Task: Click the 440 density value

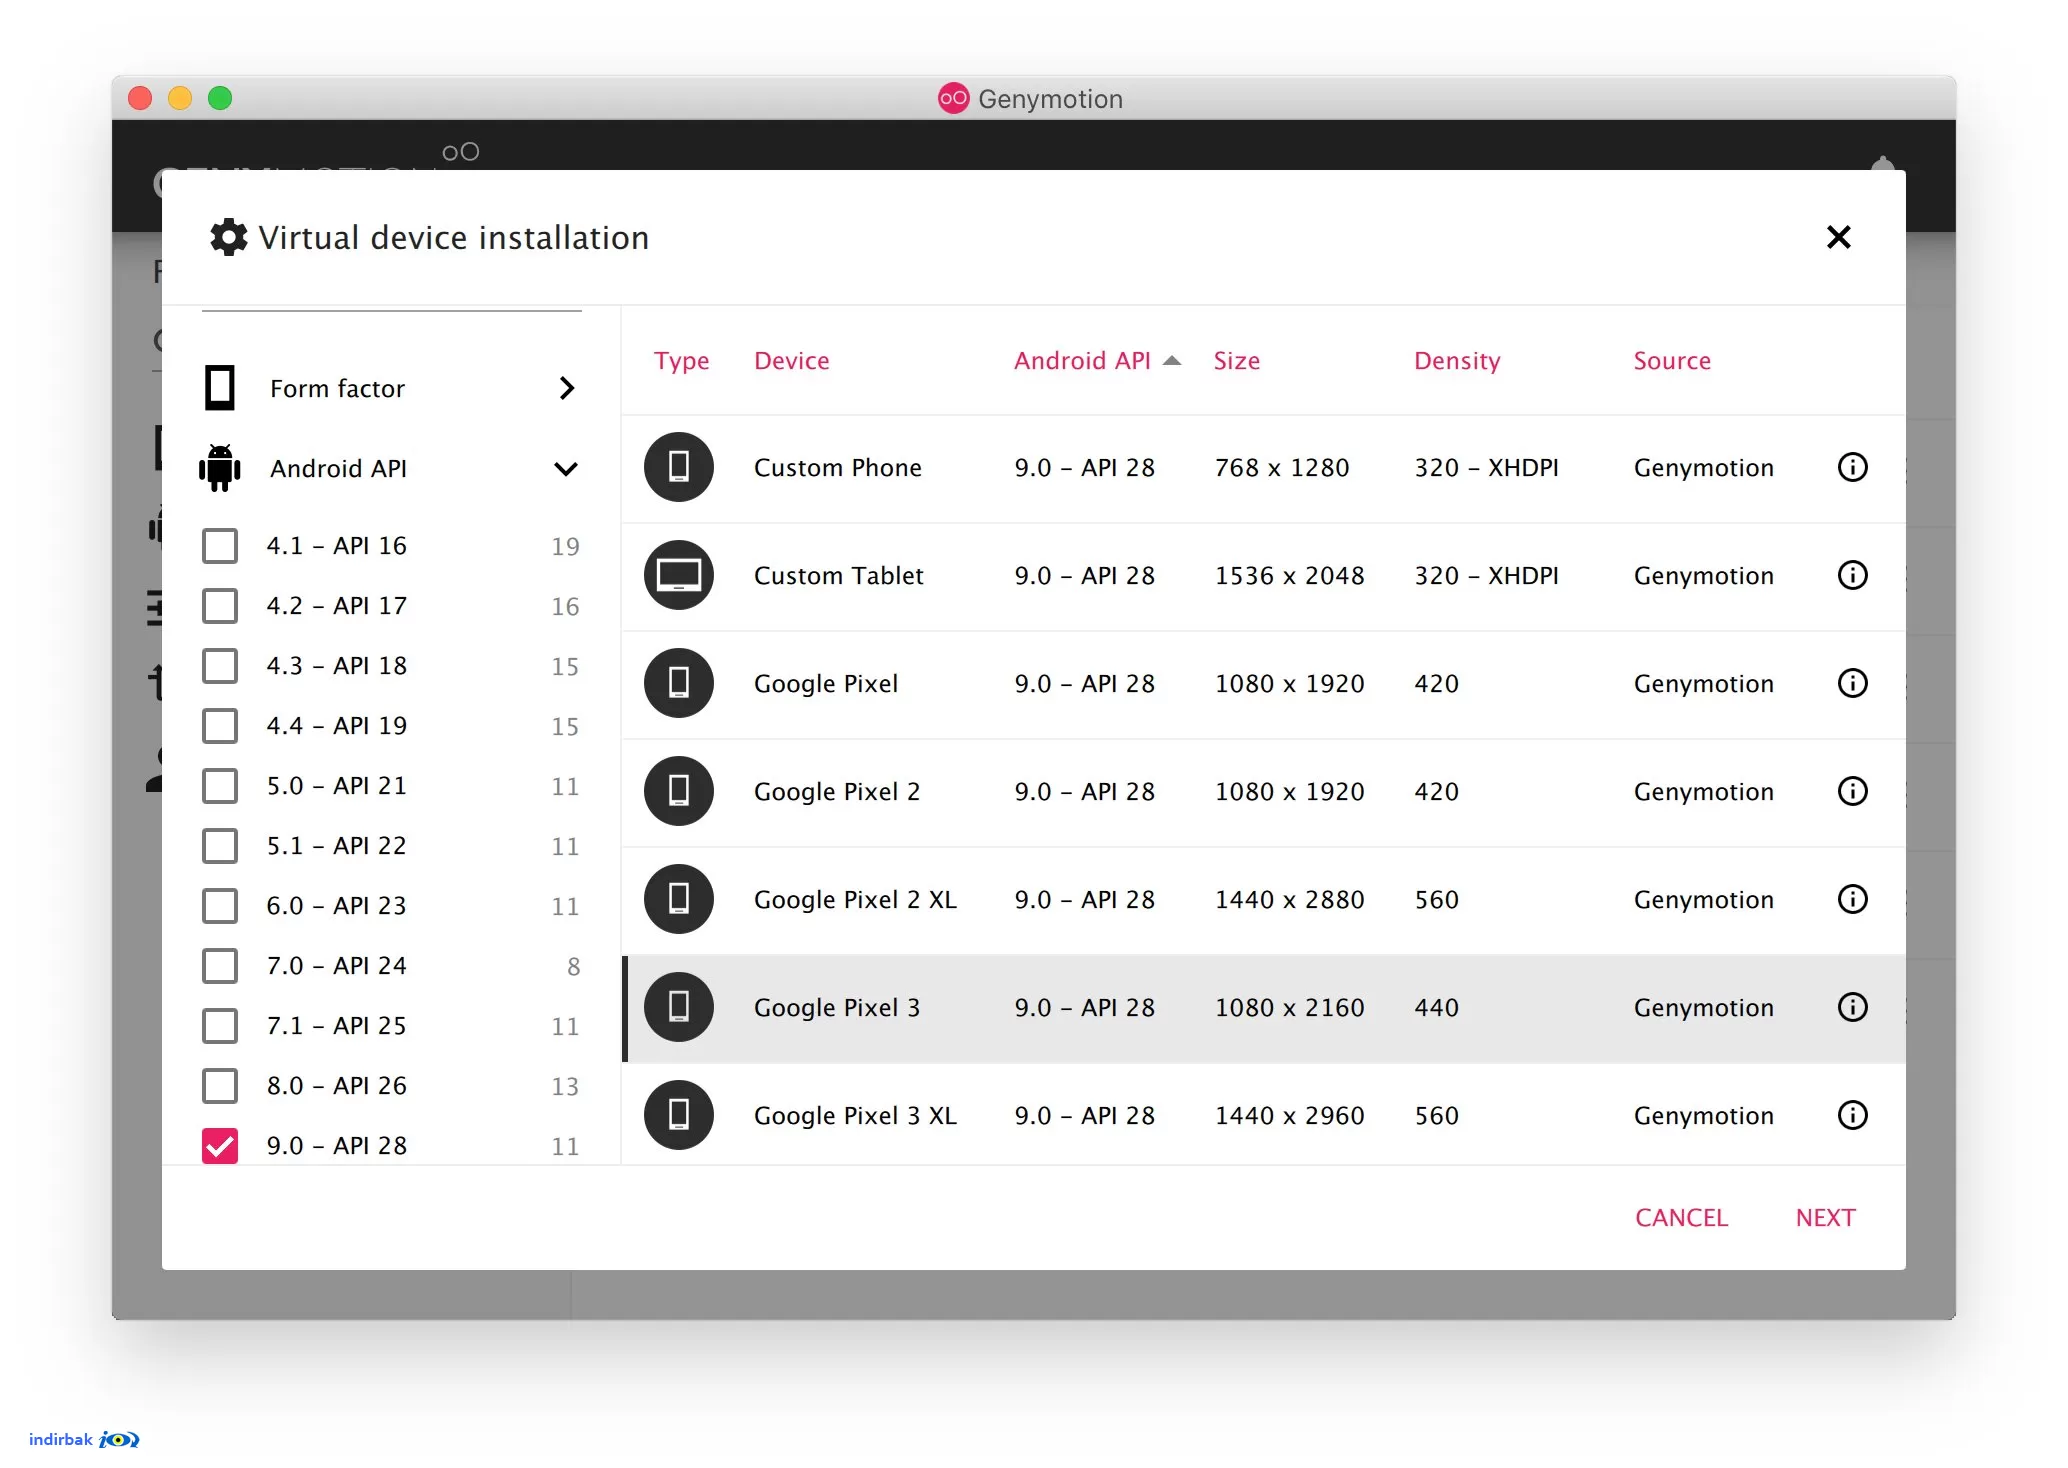Action: [1436, 1008]
